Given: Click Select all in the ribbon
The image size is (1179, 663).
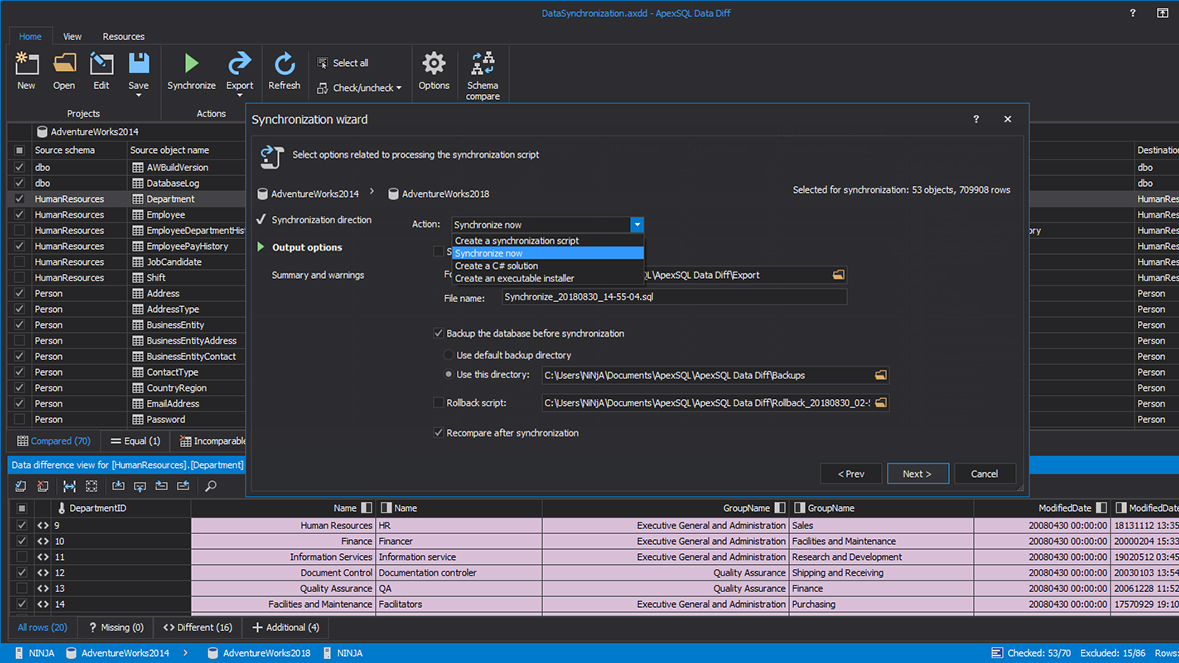Looking at the screenshot, I should click(343, 63).
